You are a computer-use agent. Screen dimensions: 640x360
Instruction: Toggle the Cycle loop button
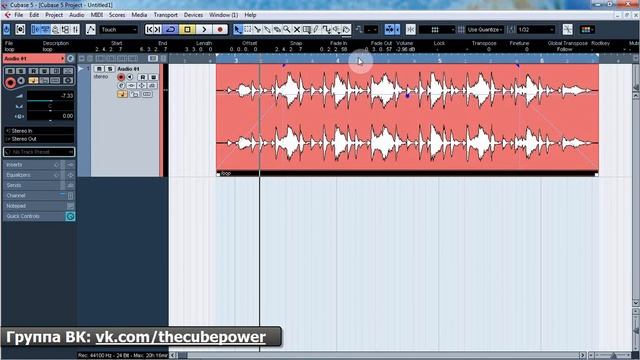(170, 29)
